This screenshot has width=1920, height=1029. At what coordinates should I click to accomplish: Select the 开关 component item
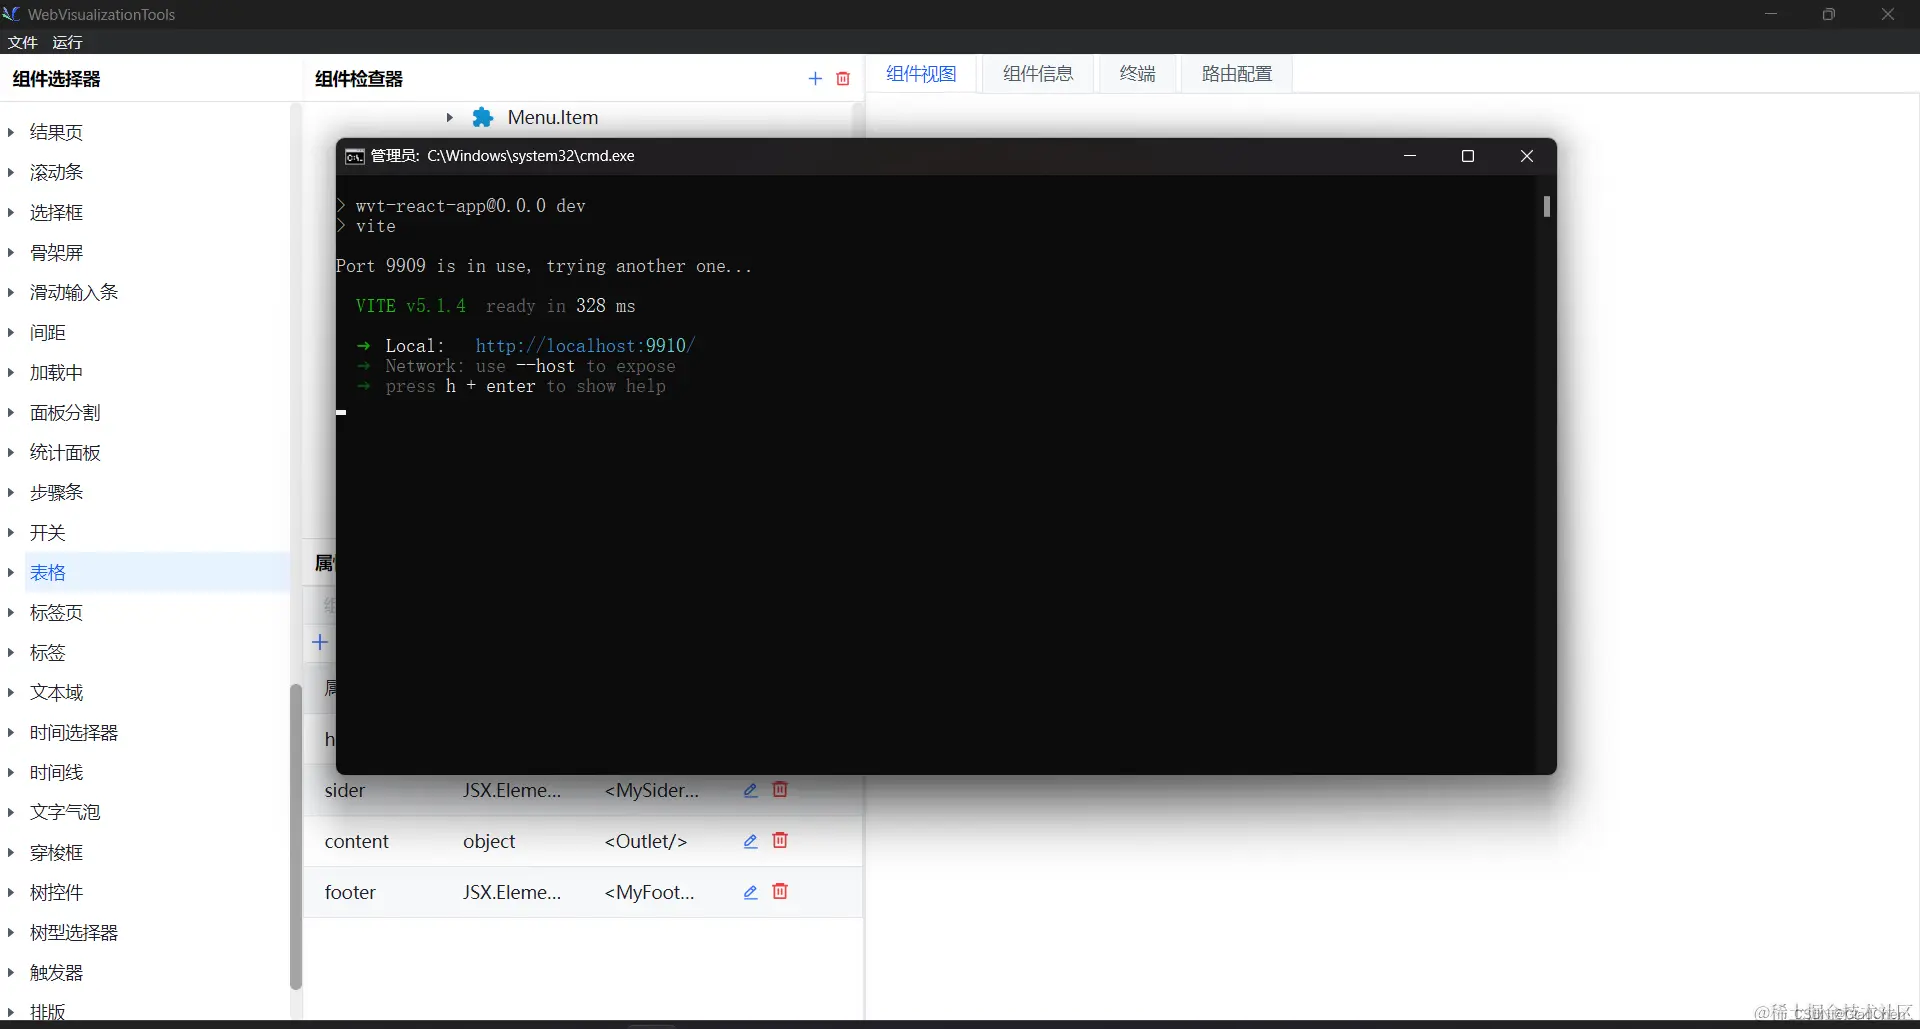pos(47,532)
